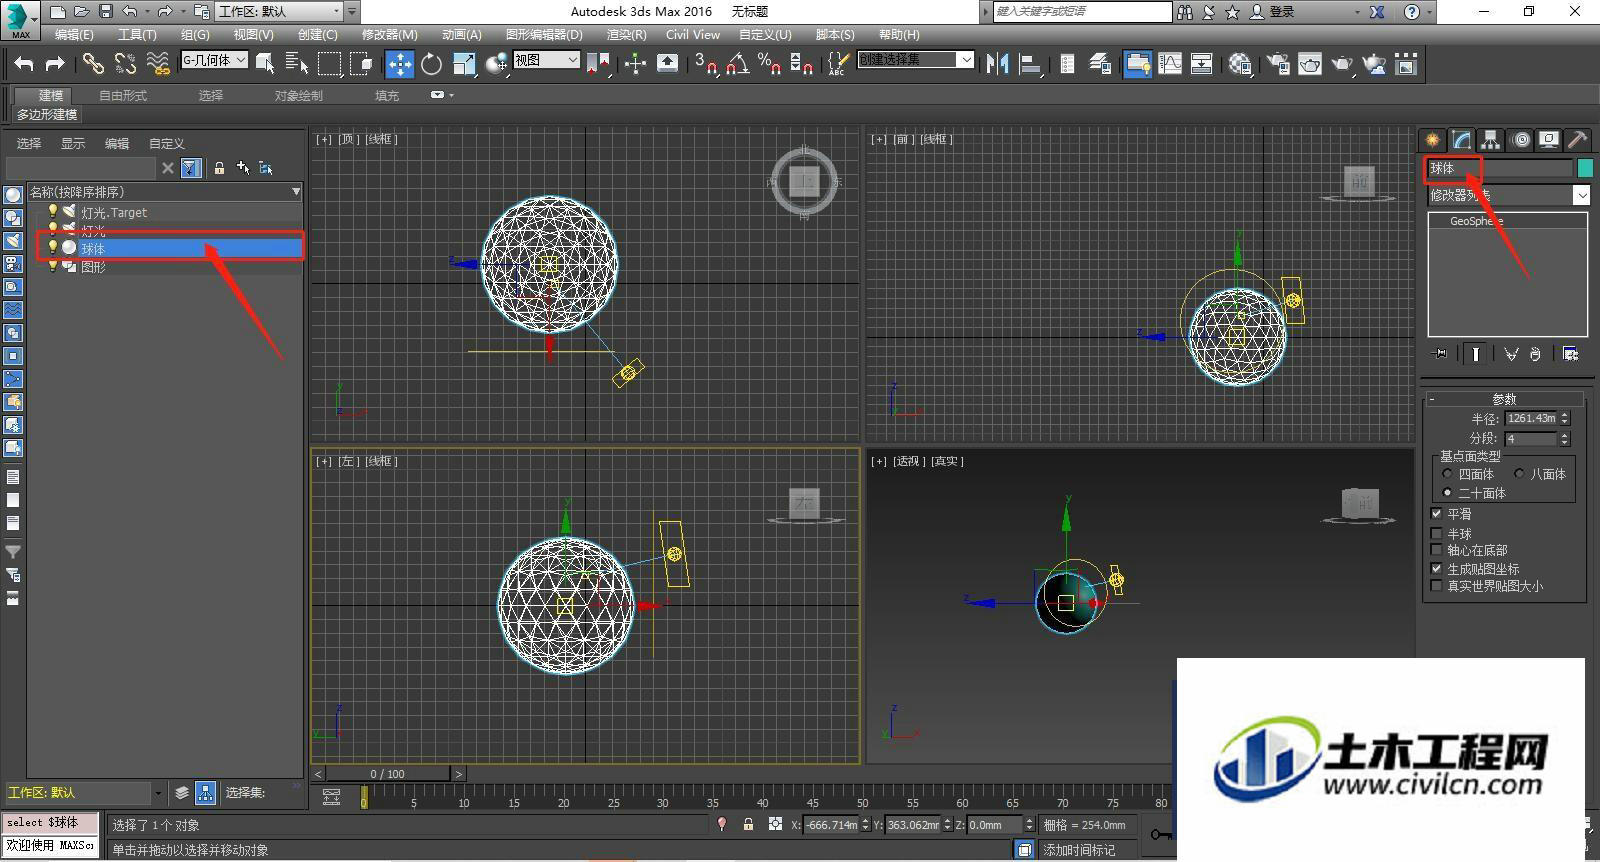The width and height of the screenshot is (1600, 862).
Task: Open Render Setup dialog
Action: point(1277,64)
